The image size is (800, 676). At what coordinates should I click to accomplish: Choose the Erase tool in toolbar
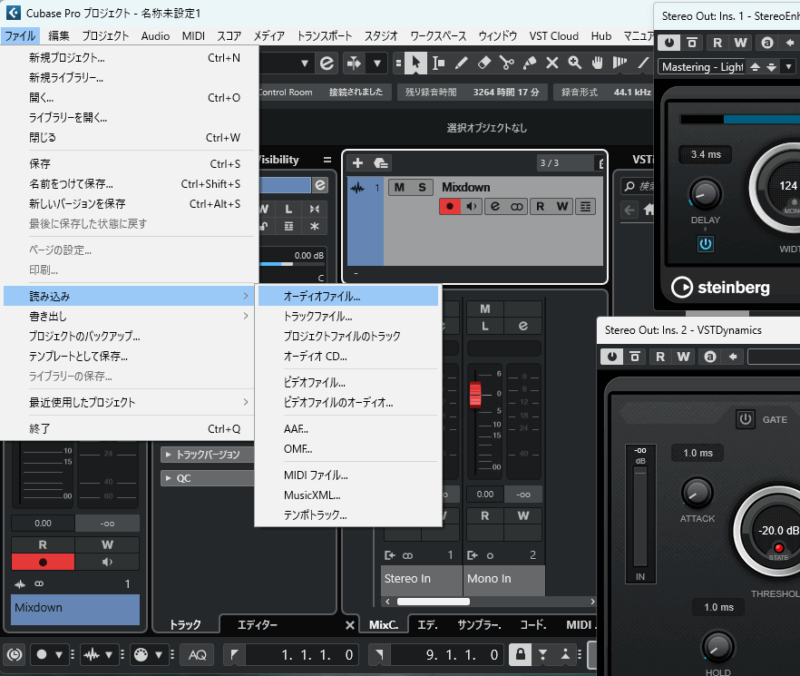[484, 63]
